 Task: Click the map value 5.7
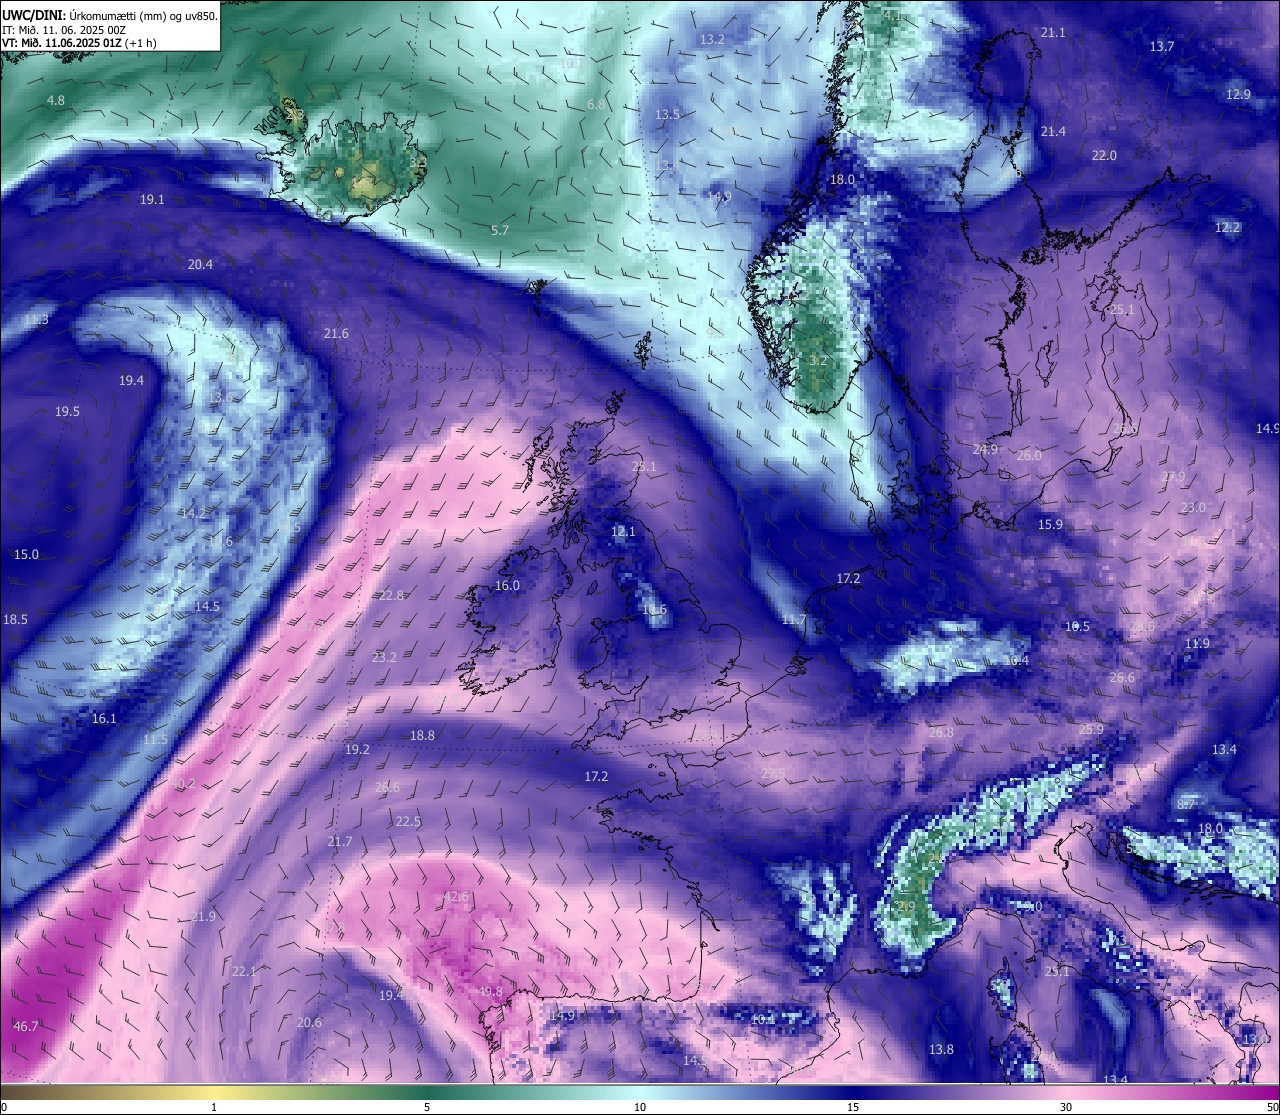[500, 231]
